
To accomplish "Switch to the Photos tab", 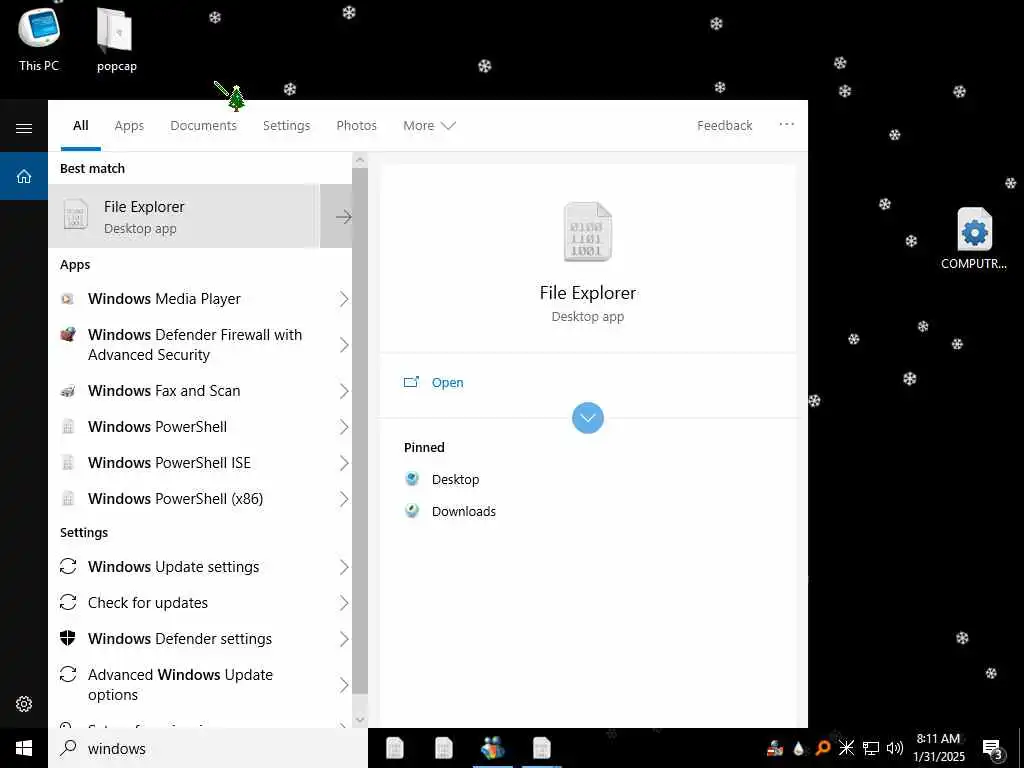I will point(357,125).
